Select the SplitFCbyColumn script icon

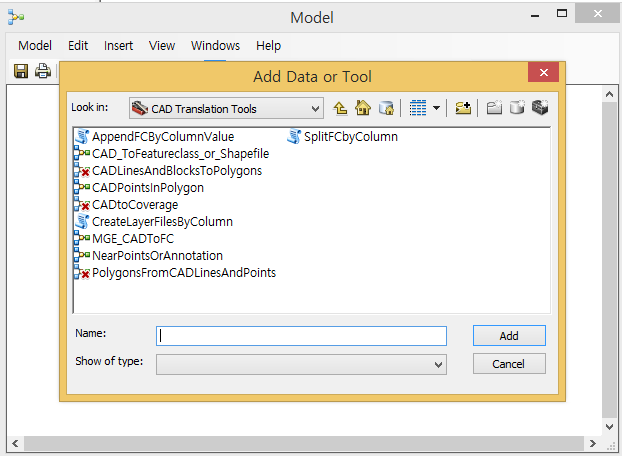[294, 136]
